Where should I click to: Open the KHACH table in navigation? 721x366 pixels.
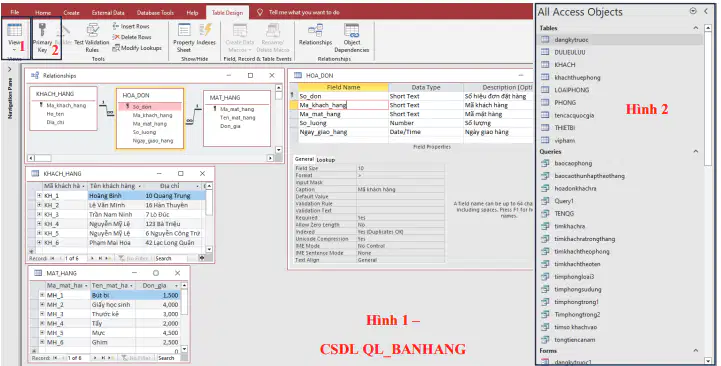pos(565,65)
